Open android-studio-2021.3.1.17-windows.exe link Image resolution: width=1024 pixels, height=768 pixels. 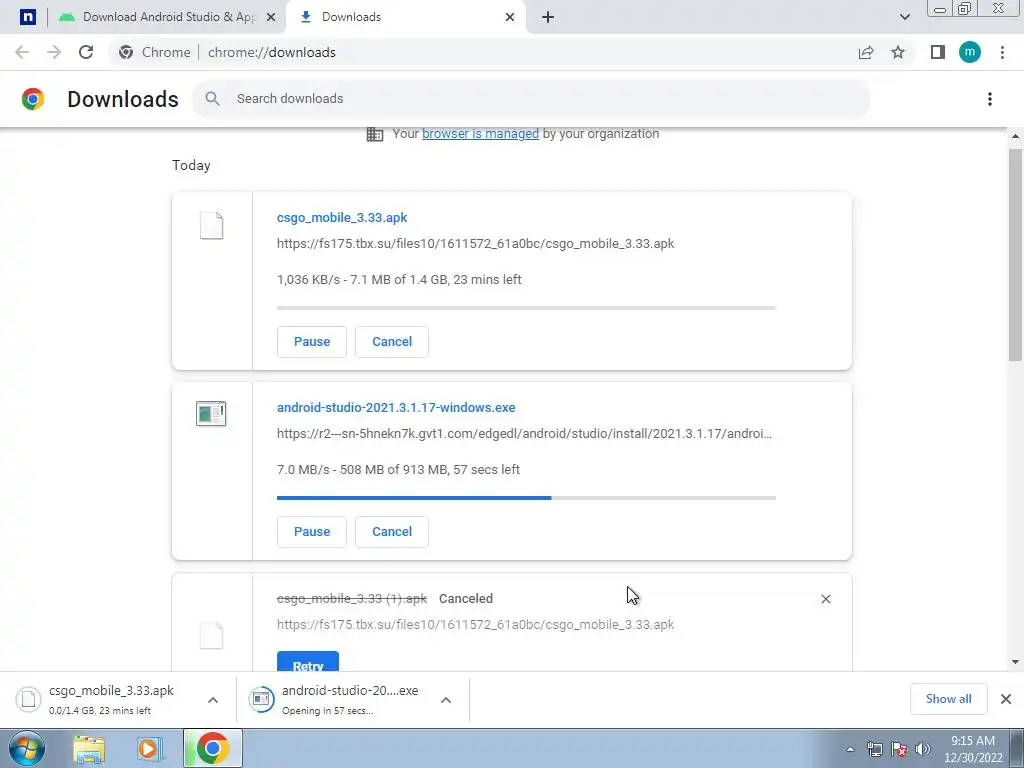point(396,408)
